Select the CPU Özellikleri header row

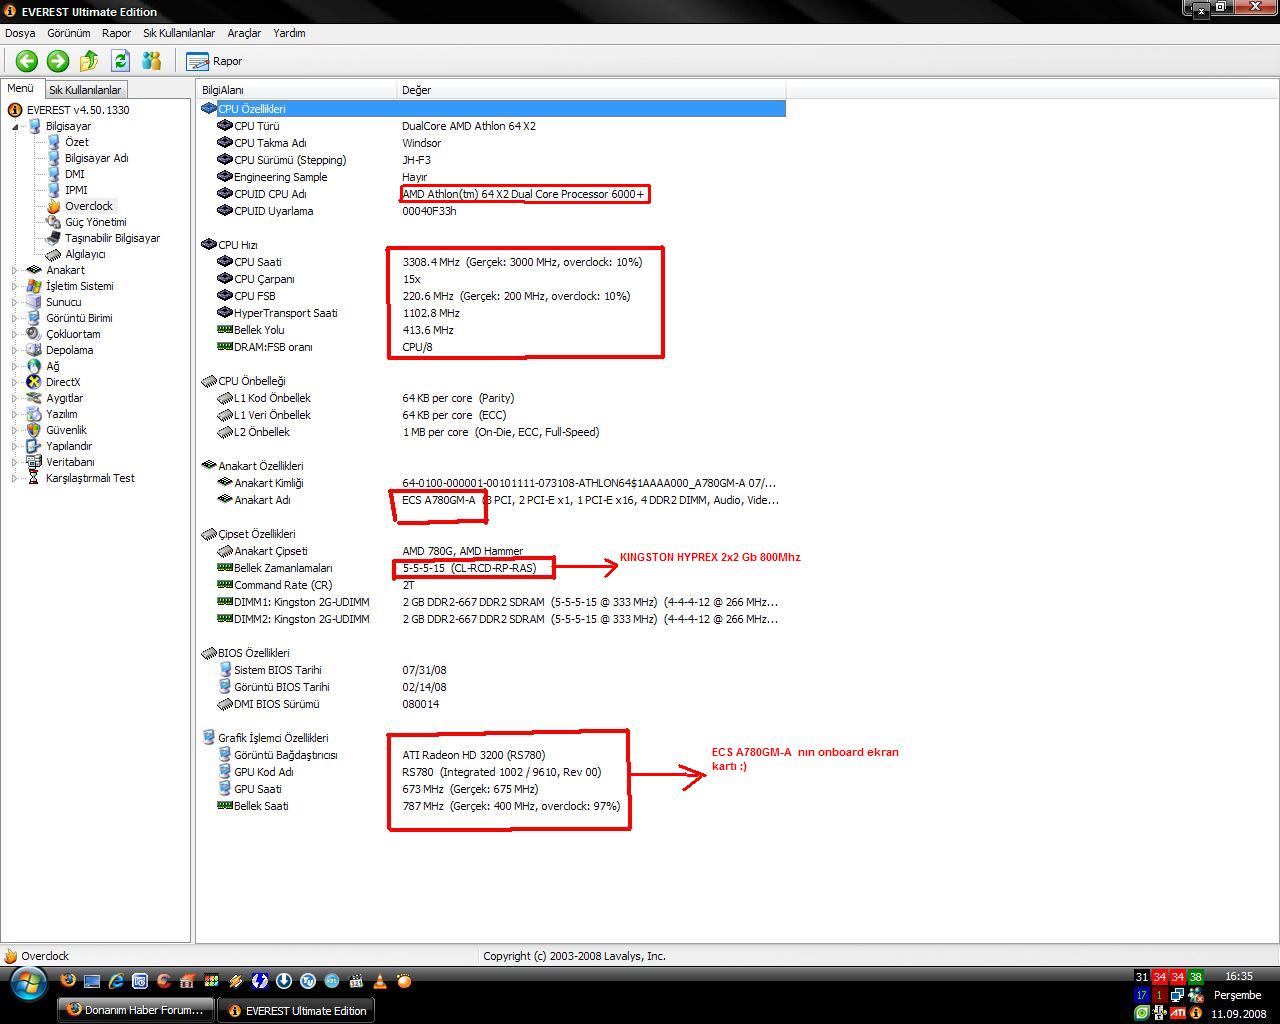pyautogui.click(x=492, y=109)
